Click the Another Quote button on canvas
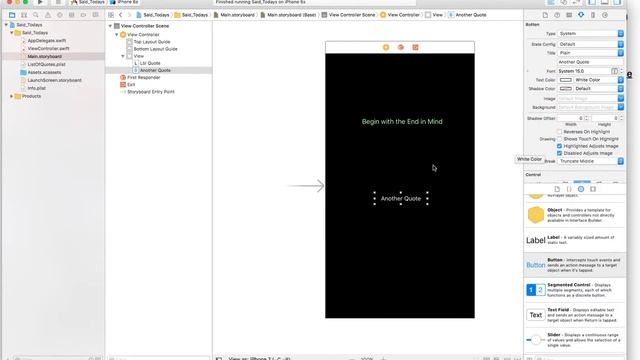Screen dimensions: 640x360 pyautogui.click(x=401, y=199)
